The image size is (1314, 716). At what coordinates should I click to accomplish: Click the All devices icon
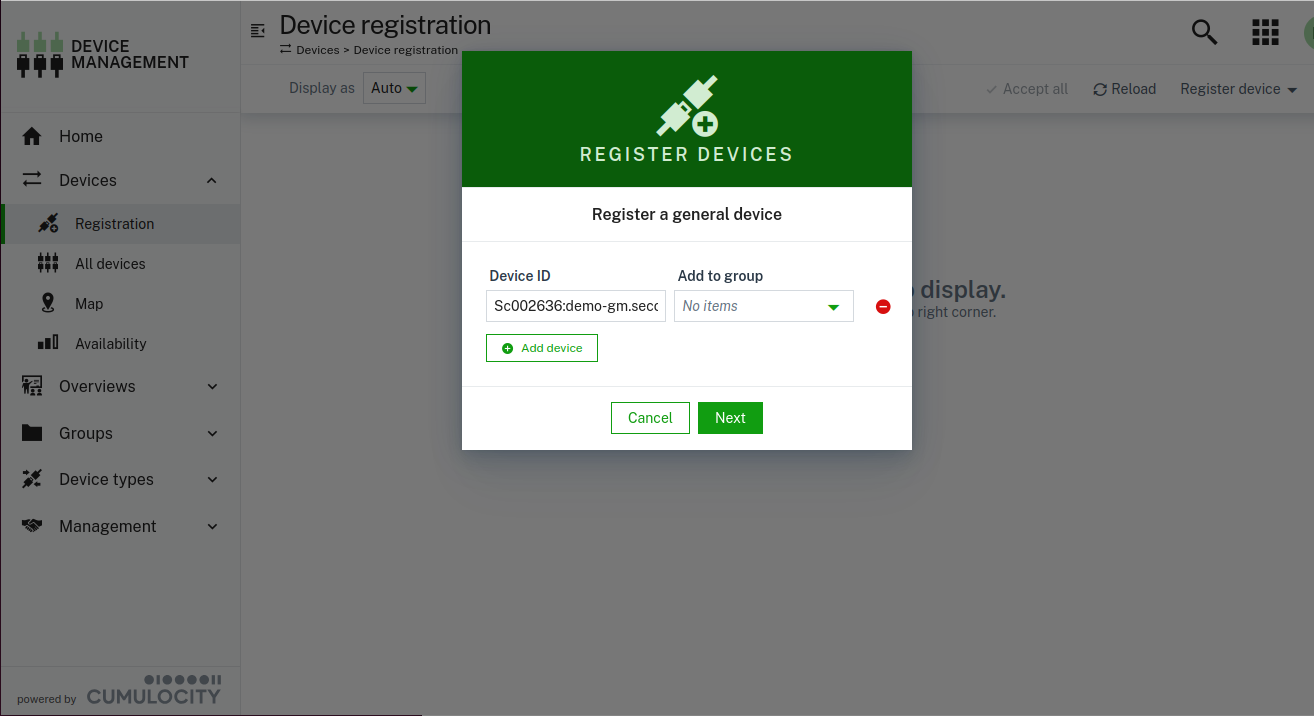(47, 263)
